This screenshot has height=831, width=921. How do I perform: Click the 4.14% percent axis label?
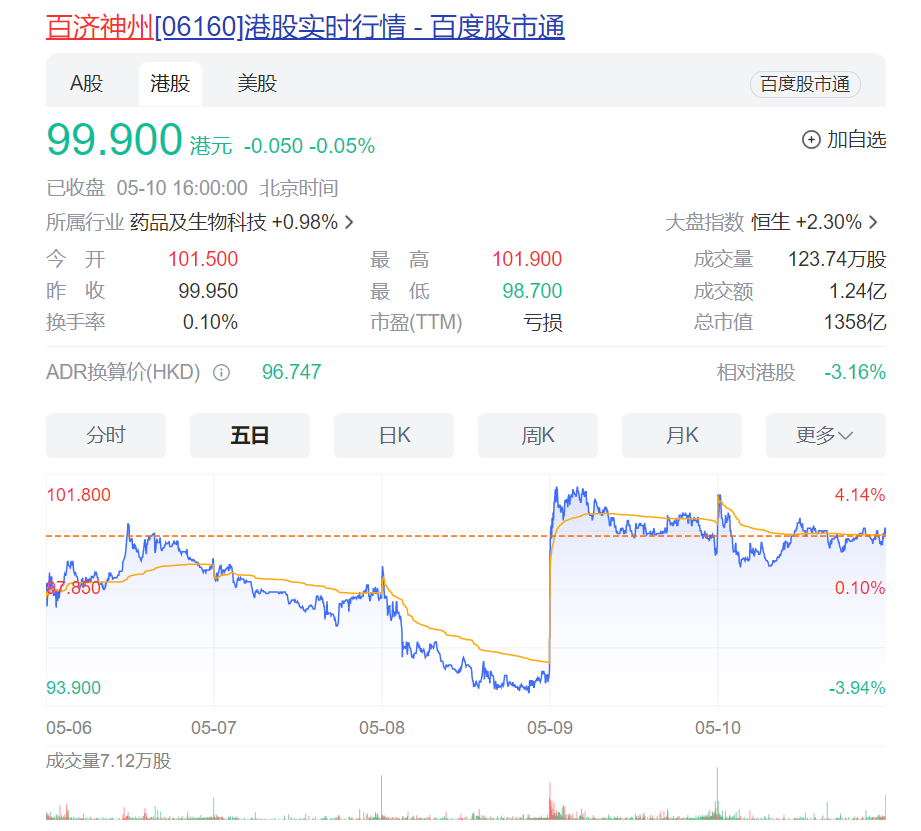click(860, 494)
